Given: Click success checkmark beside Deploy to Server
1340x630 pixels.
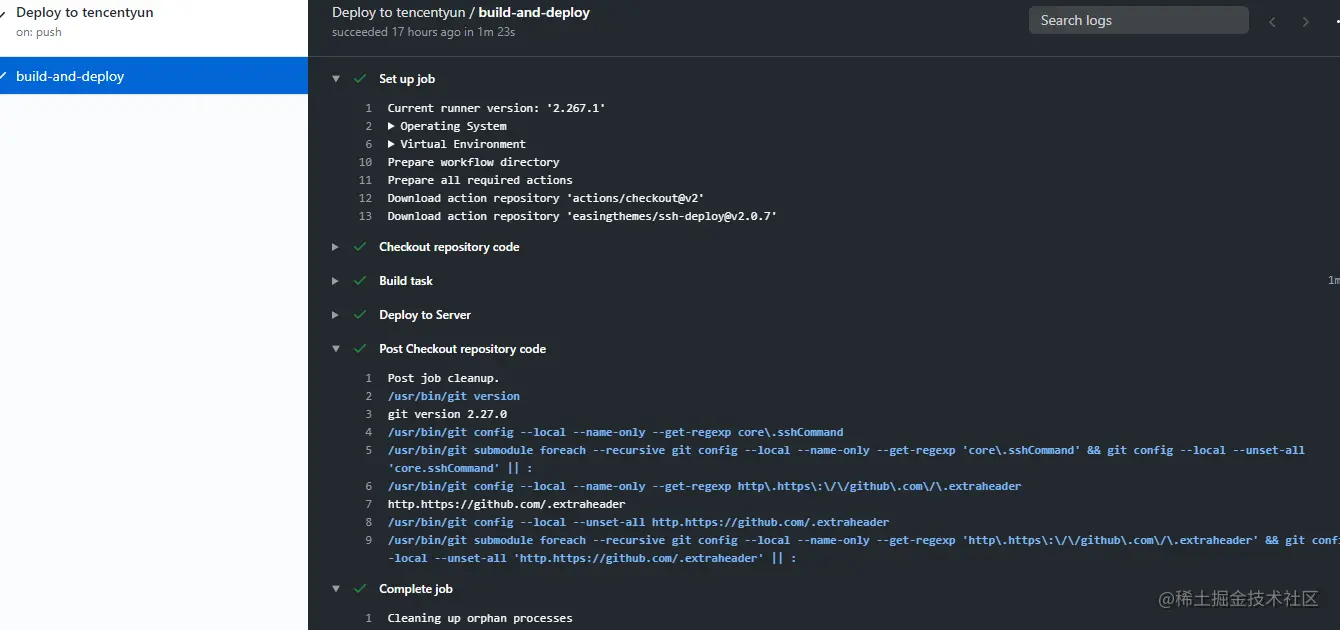Looking at the screenshot, I should click(x=360, y=315).
